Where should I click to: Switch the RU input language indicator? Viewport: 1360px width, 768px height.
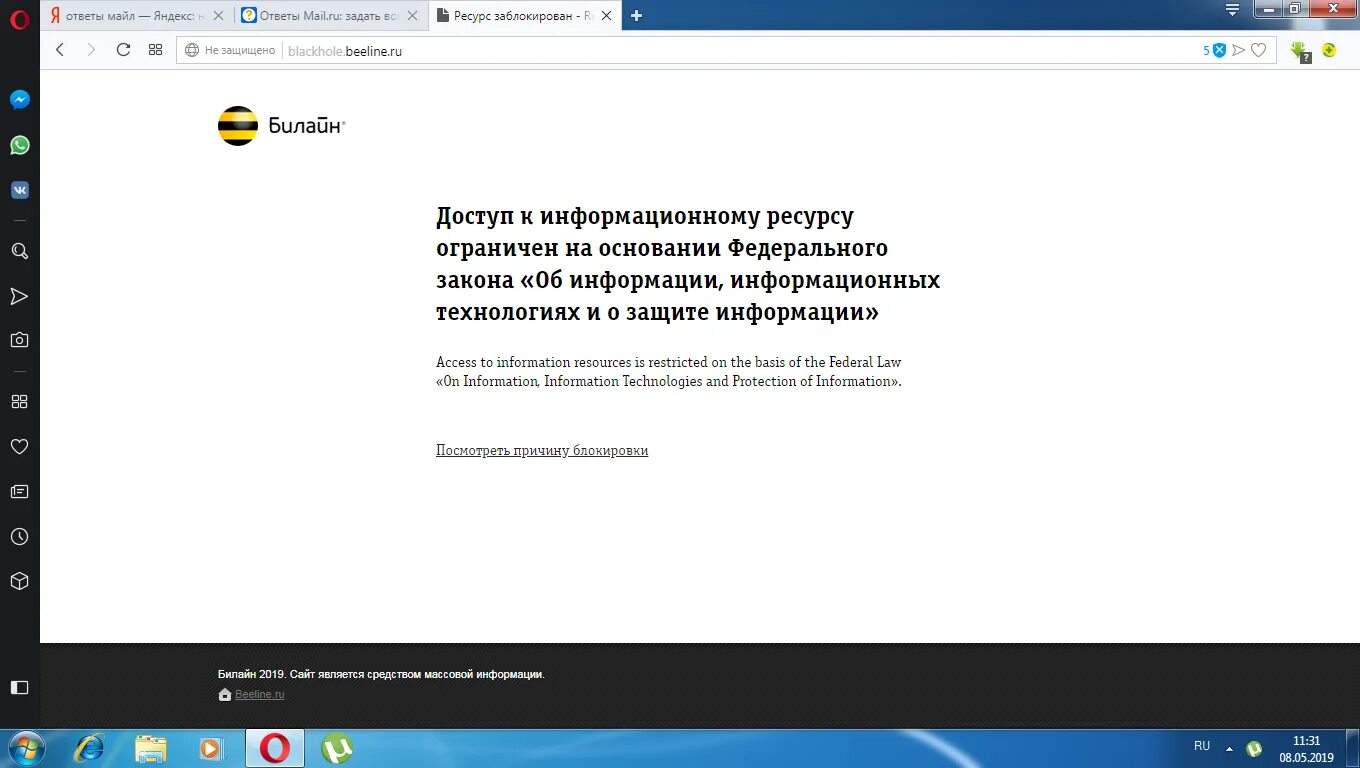tap(1202, 746)
